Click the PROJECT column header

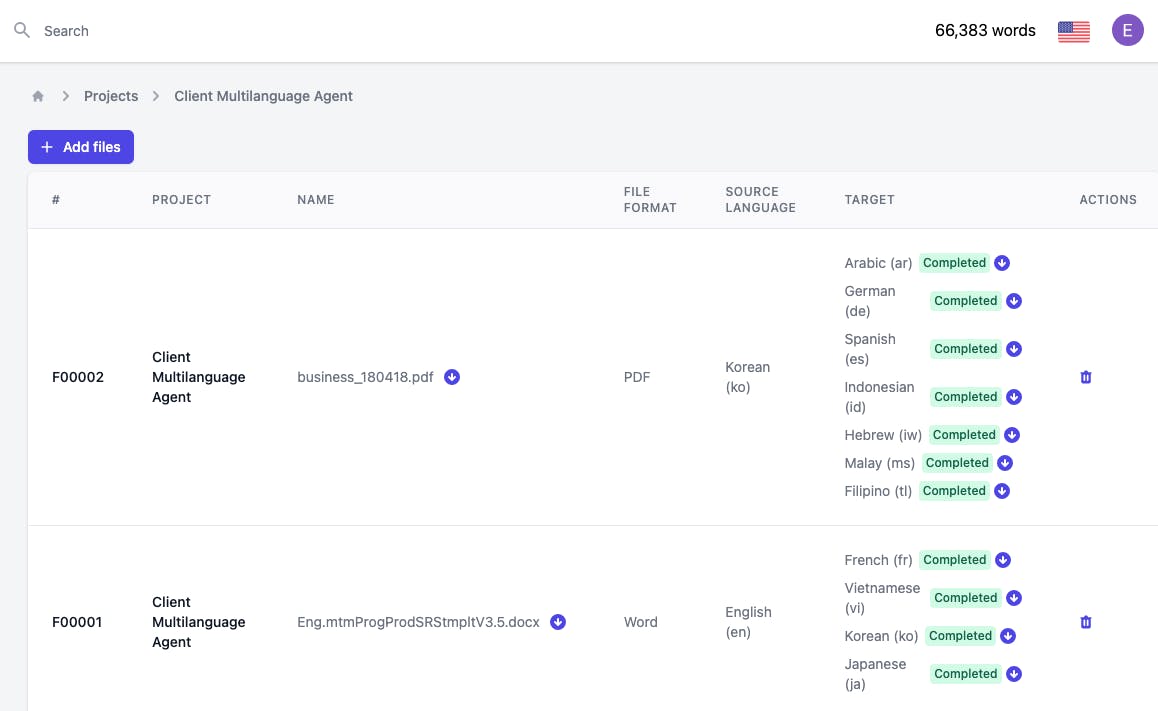(x=182, y=200)
